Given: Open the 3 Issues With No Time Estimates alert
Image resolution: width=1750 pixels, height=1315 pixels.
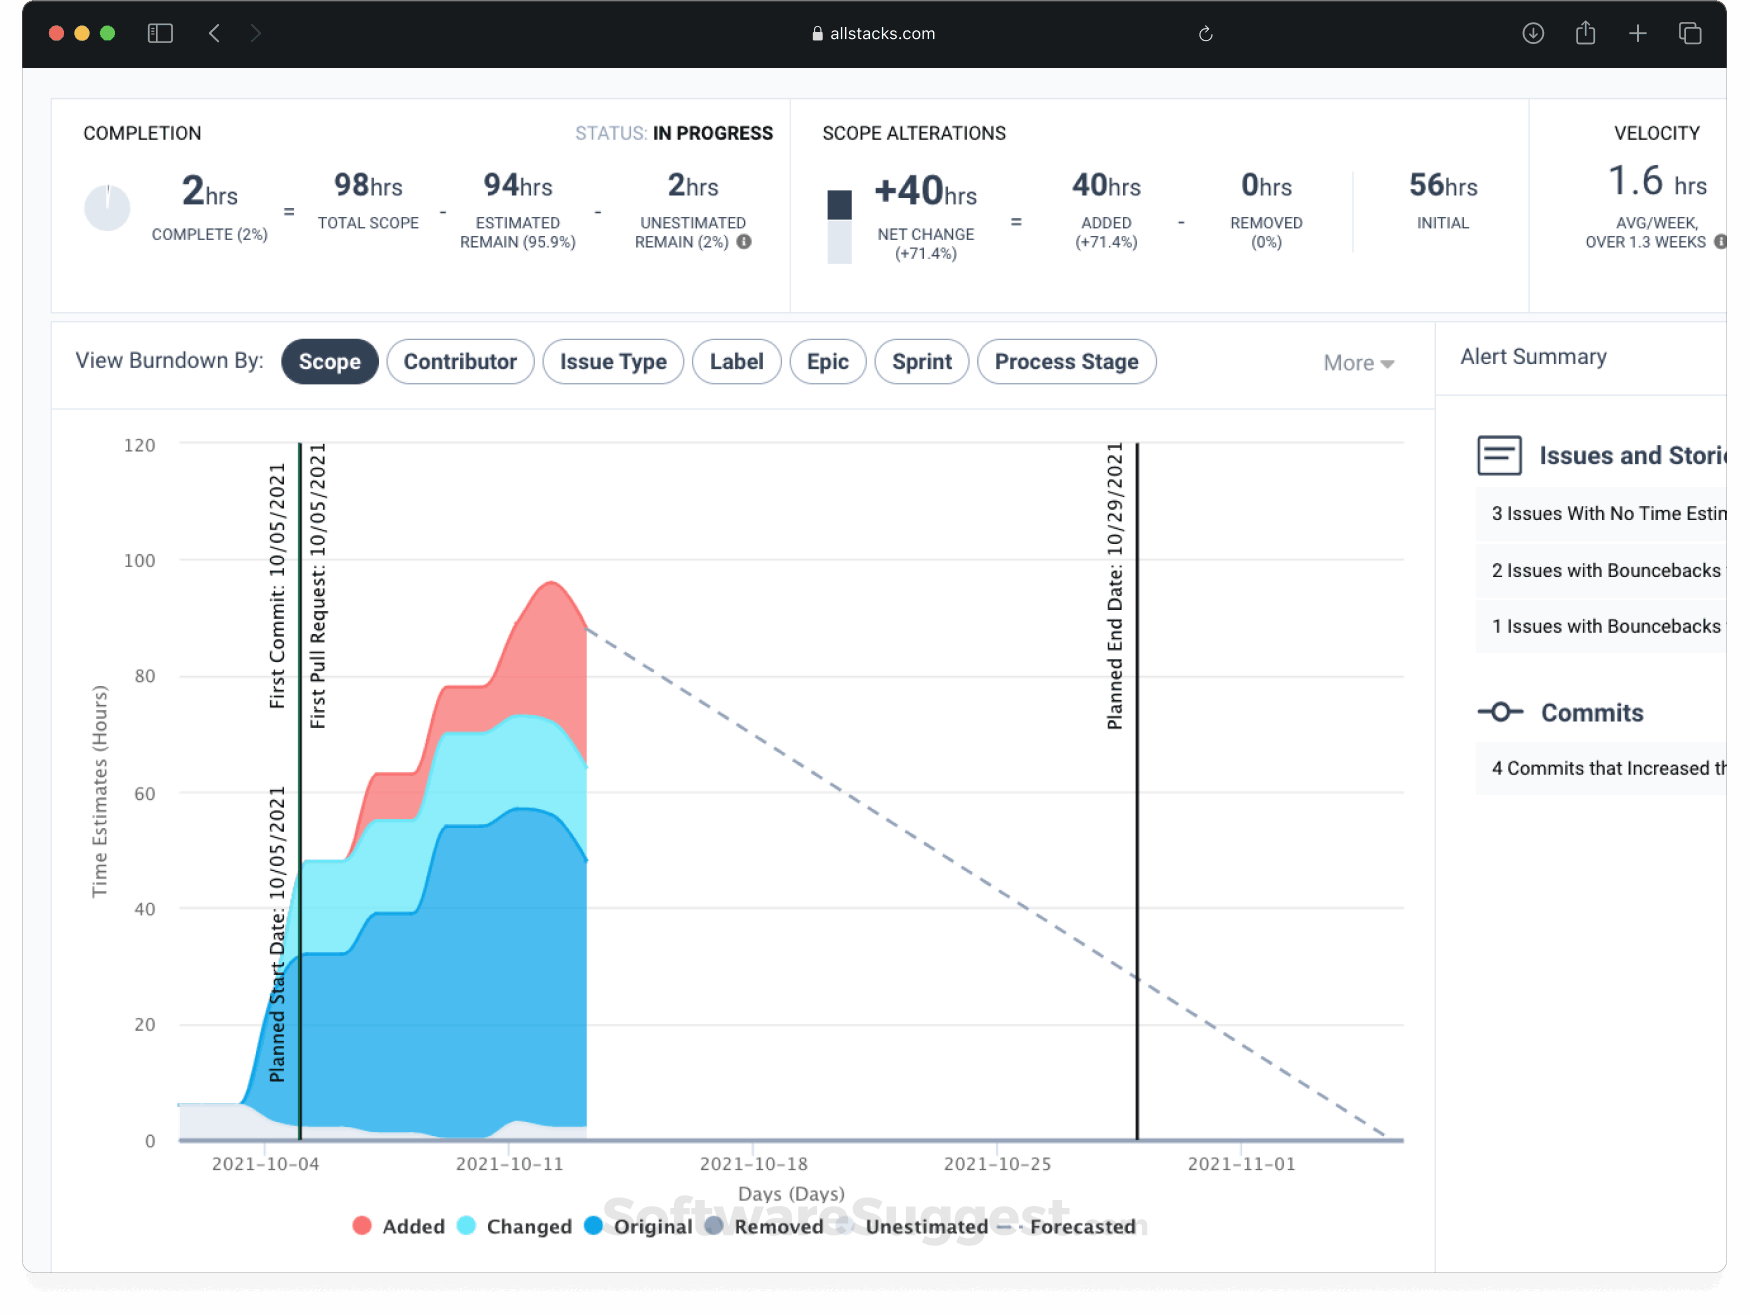Looking at the screenshot, I should [1601, 513].
